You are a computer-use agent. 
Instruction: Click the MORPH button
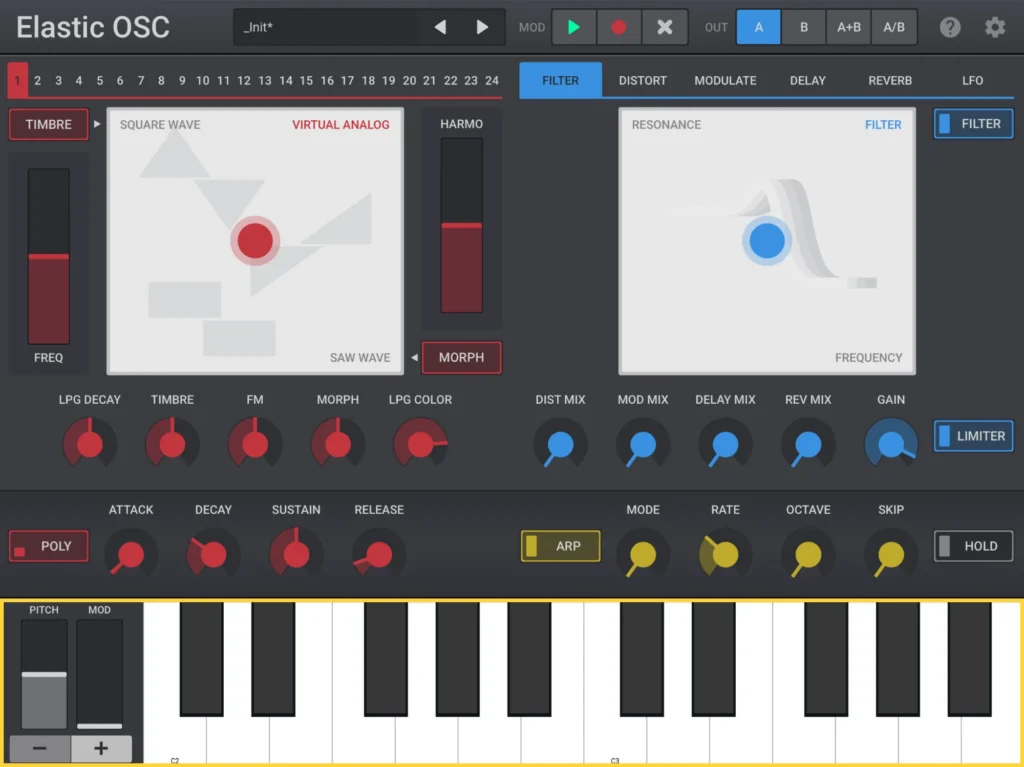462,357
